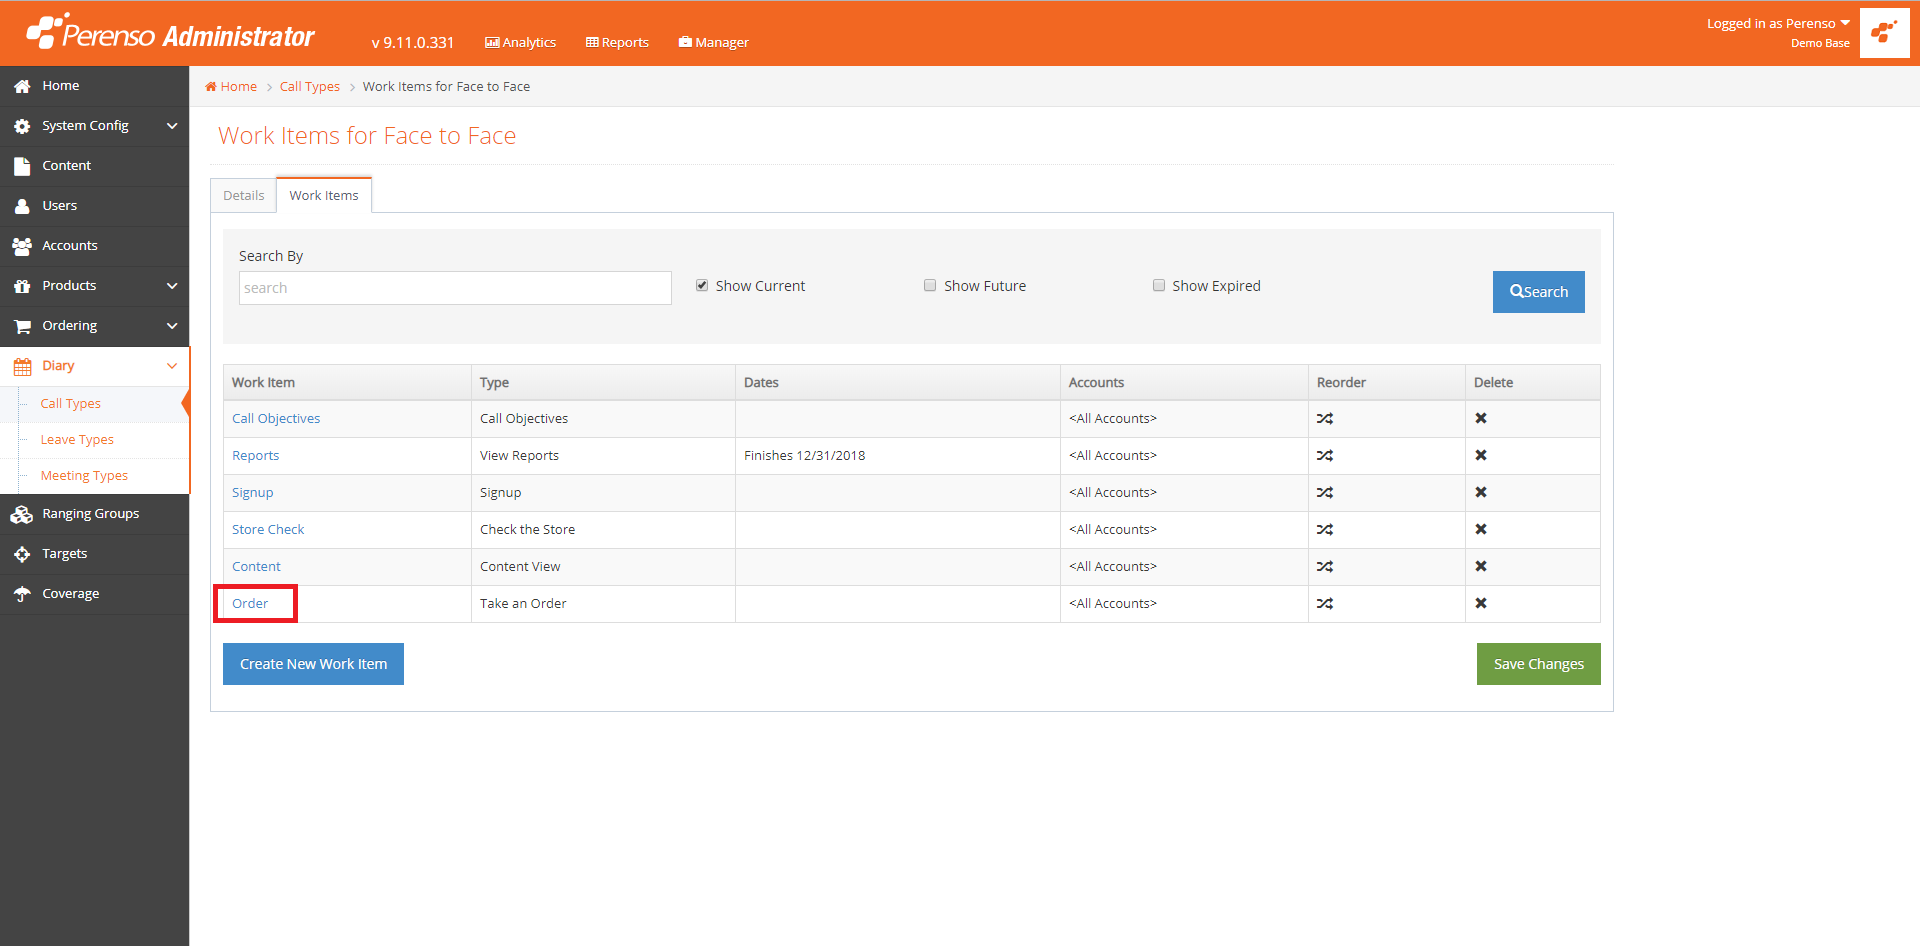Collapse the Diary menu chevron
Viewport: 1920px width, 946px height.
pos(172,366)
